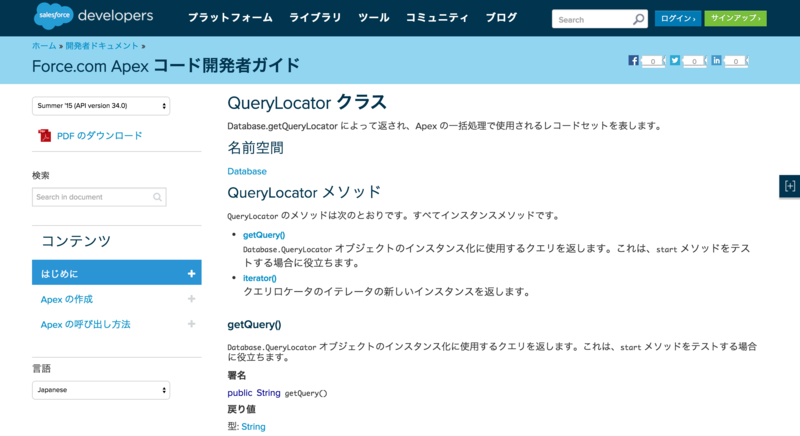Expand the はじめに section plus icon
The height and width of the screenshot is (436, 800).
pos(191,274)
